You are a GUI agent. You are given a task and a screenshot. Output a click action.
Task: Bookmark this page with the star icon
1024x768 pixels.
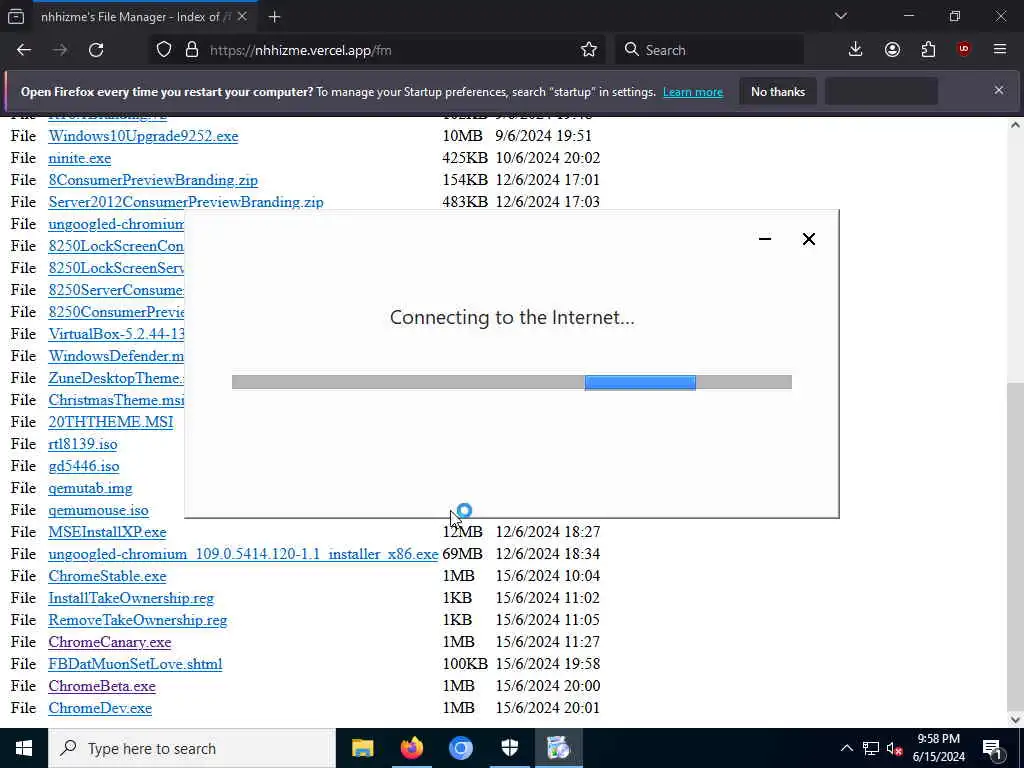588,50
